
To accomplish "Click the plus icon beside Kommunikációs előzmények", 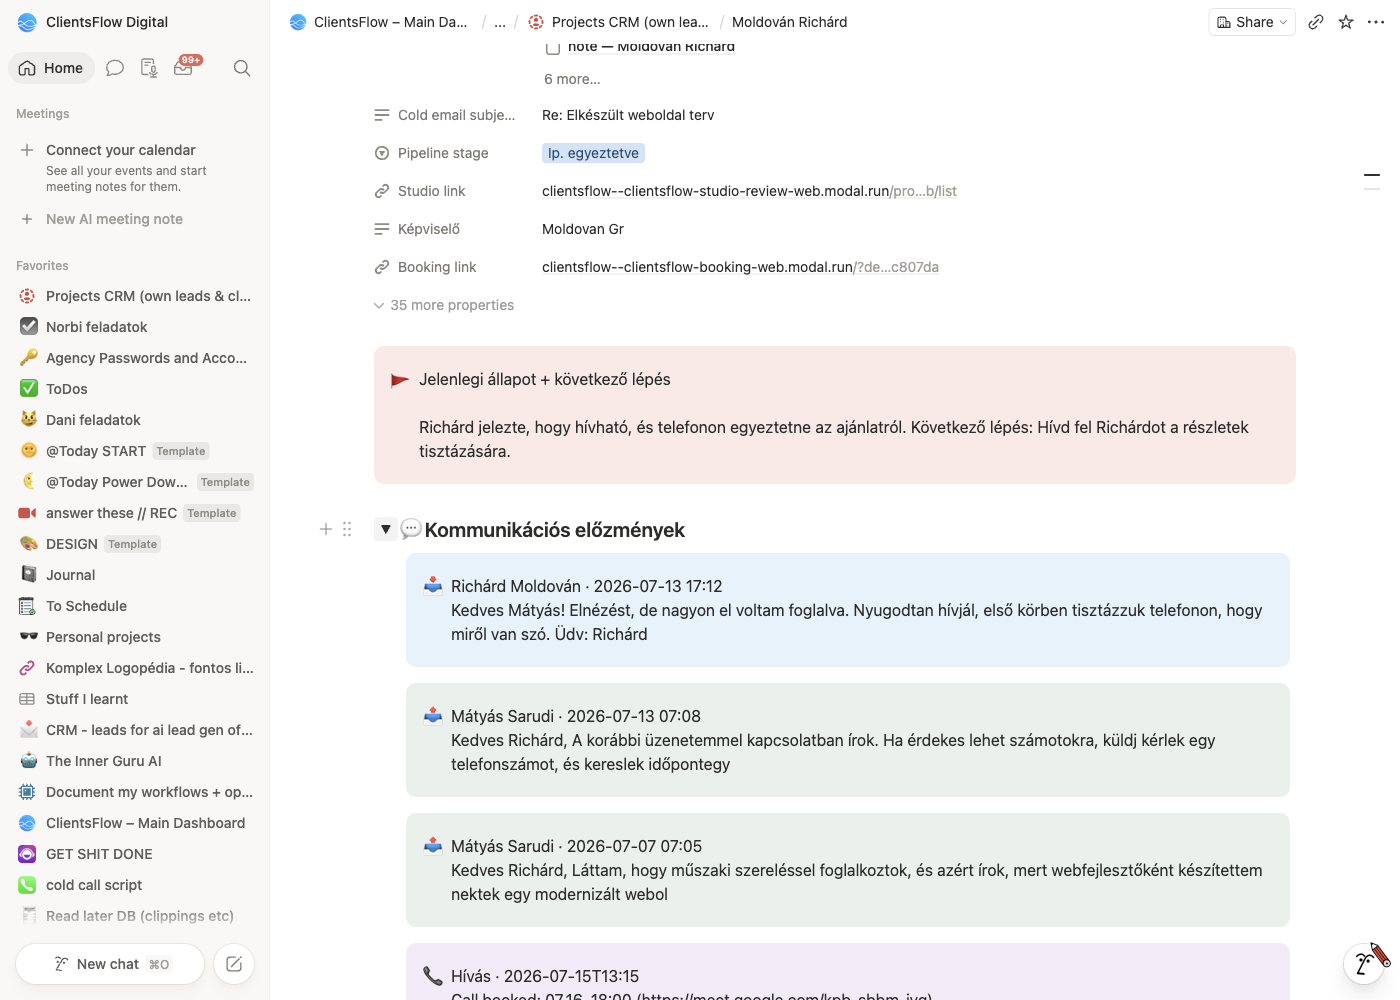I will pos(326,529).
